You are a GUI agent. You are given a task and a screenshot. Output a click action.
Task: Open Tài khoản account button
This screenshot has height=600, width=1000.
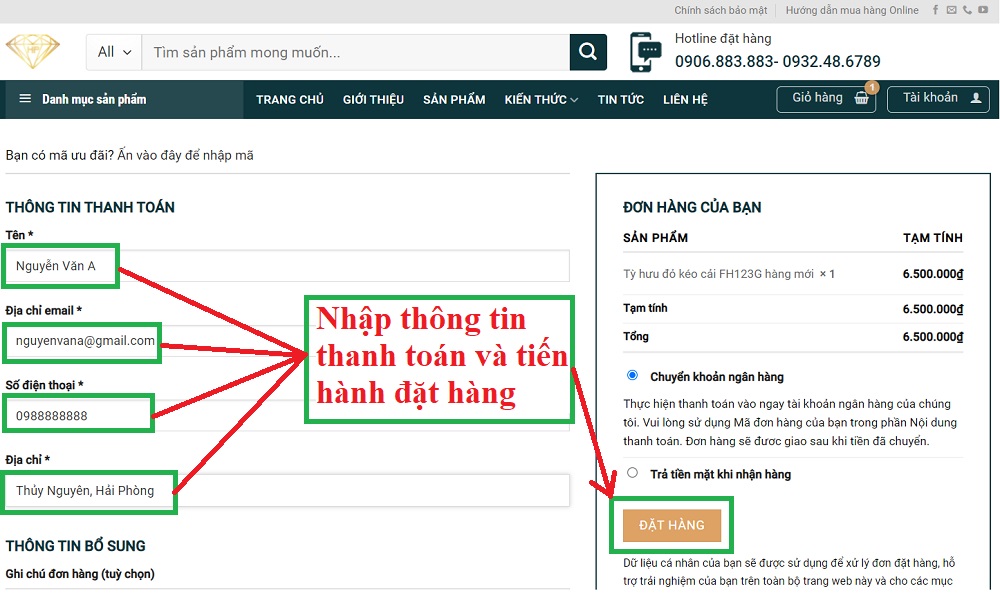tap(938, 99)
